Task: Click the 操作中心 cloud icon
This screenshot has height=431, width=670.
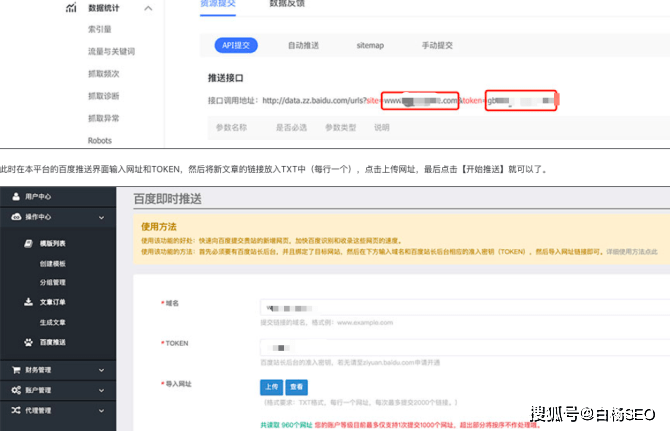Action: [x=16, y=217]
